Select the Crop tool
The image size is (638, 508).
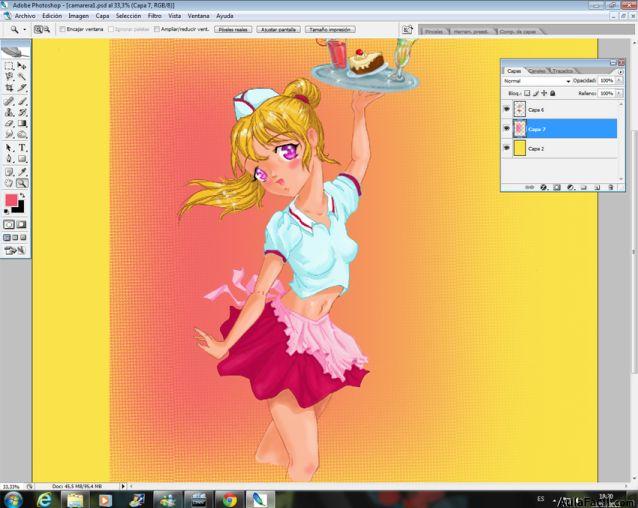pyautogui.click(x=9, y=87)
